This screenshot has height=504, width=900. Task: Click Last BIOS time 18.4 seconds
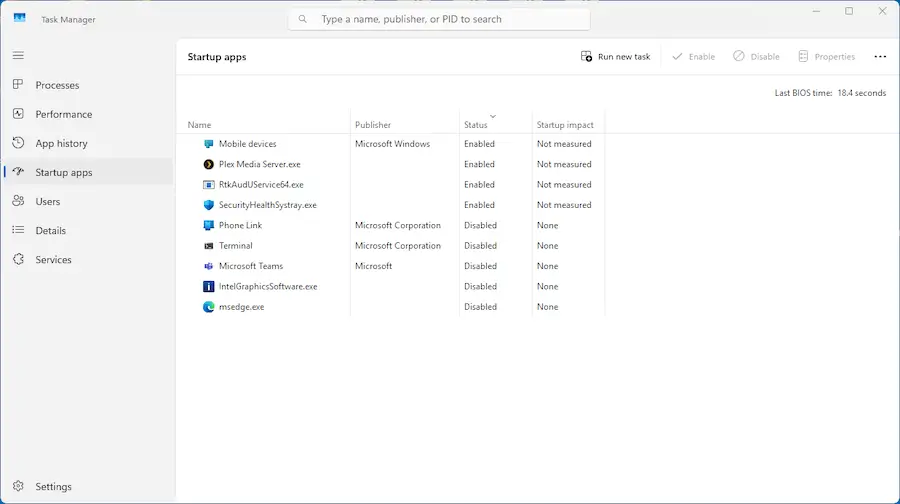830,93
